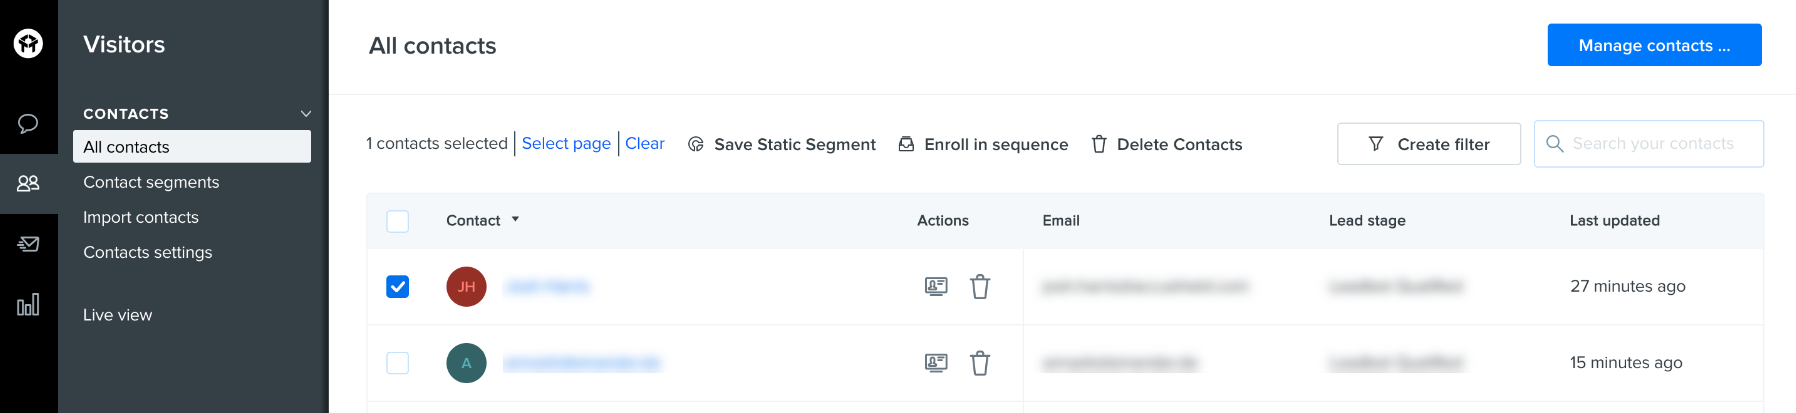The height and width of the screenshot is (413, 1796).
Task: Check the second contact row checkbox
Action: pyautogui.click(x=398, y=363)
